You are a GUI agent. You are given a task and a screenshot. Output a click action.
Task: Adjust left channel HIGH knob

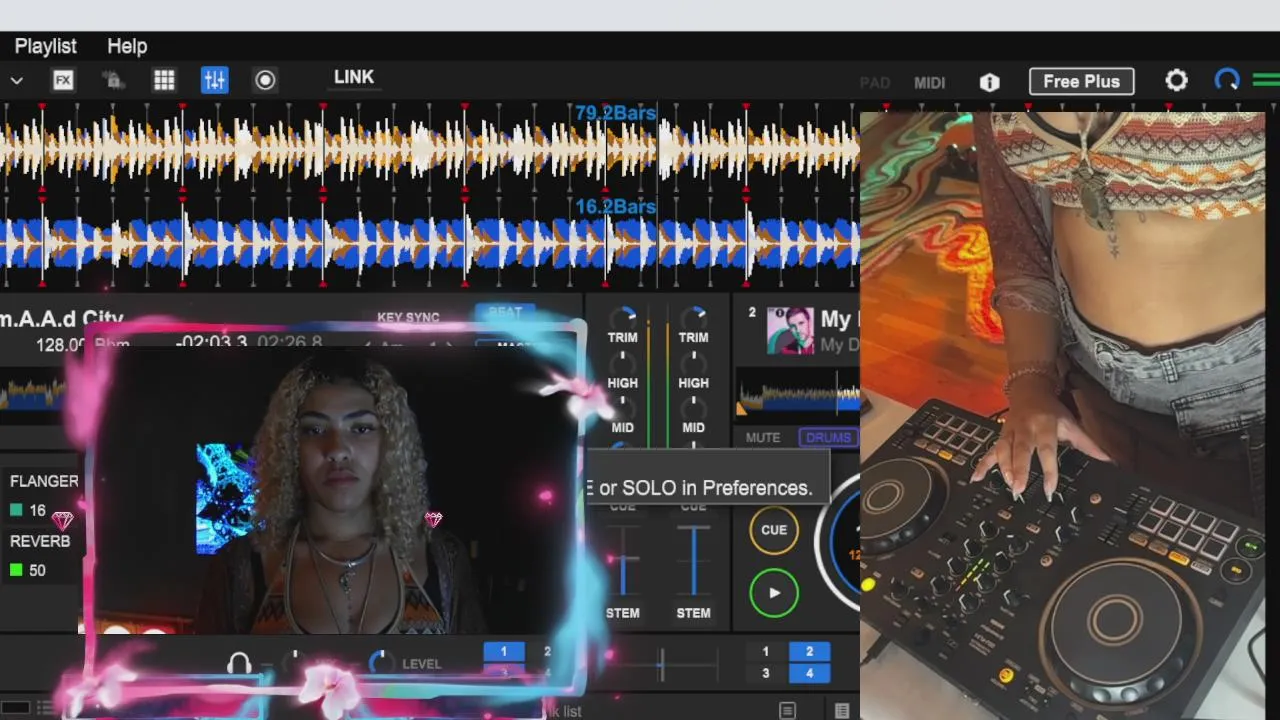click(x=622, y=362)
